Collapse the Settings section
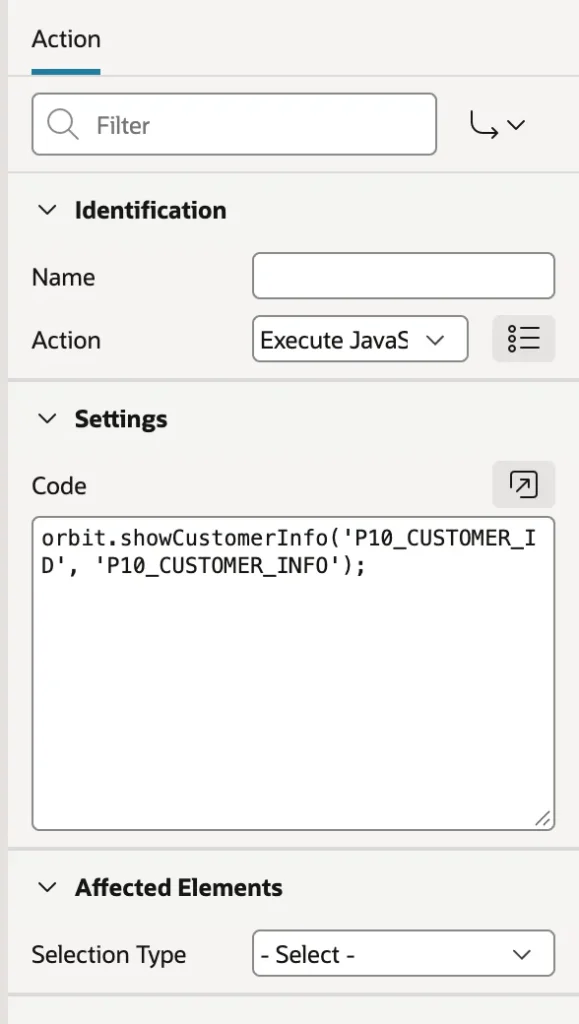579x1024 pixels. tap(48, 419)
